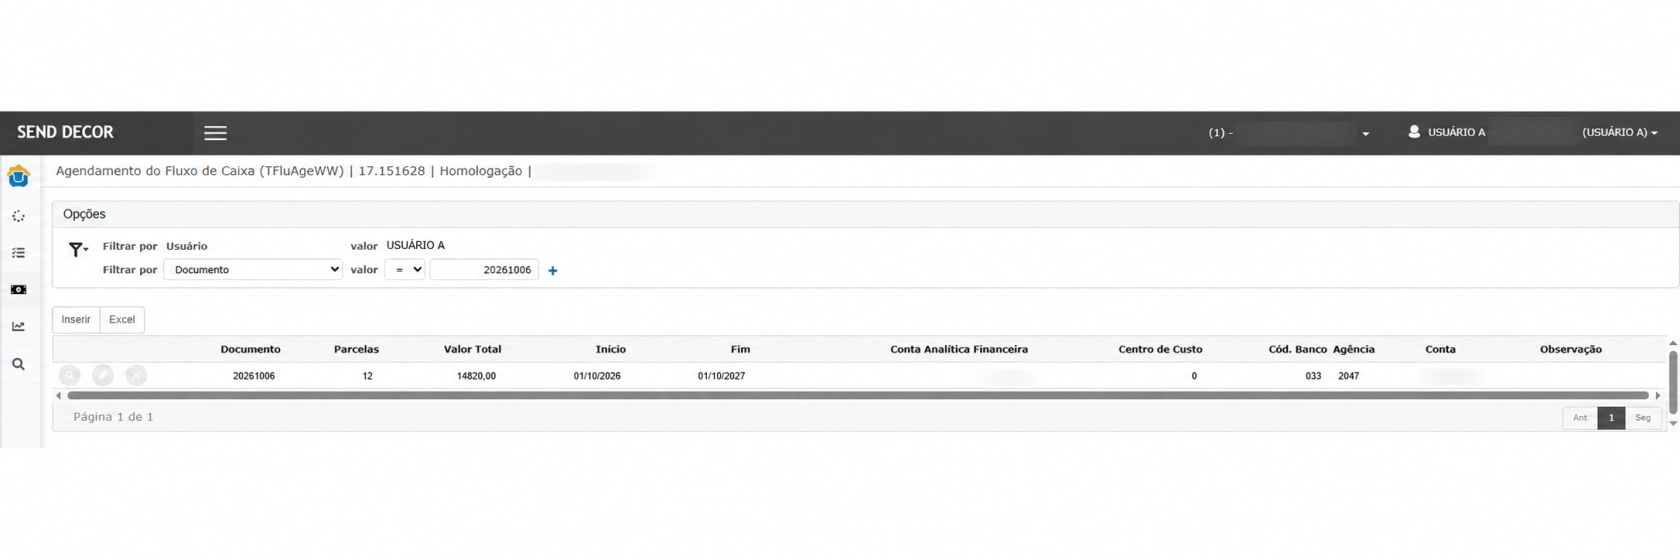Go to previous page with Ant
The width and height of the screenshot is (1680, 560).
click(x=1580, y=418)
